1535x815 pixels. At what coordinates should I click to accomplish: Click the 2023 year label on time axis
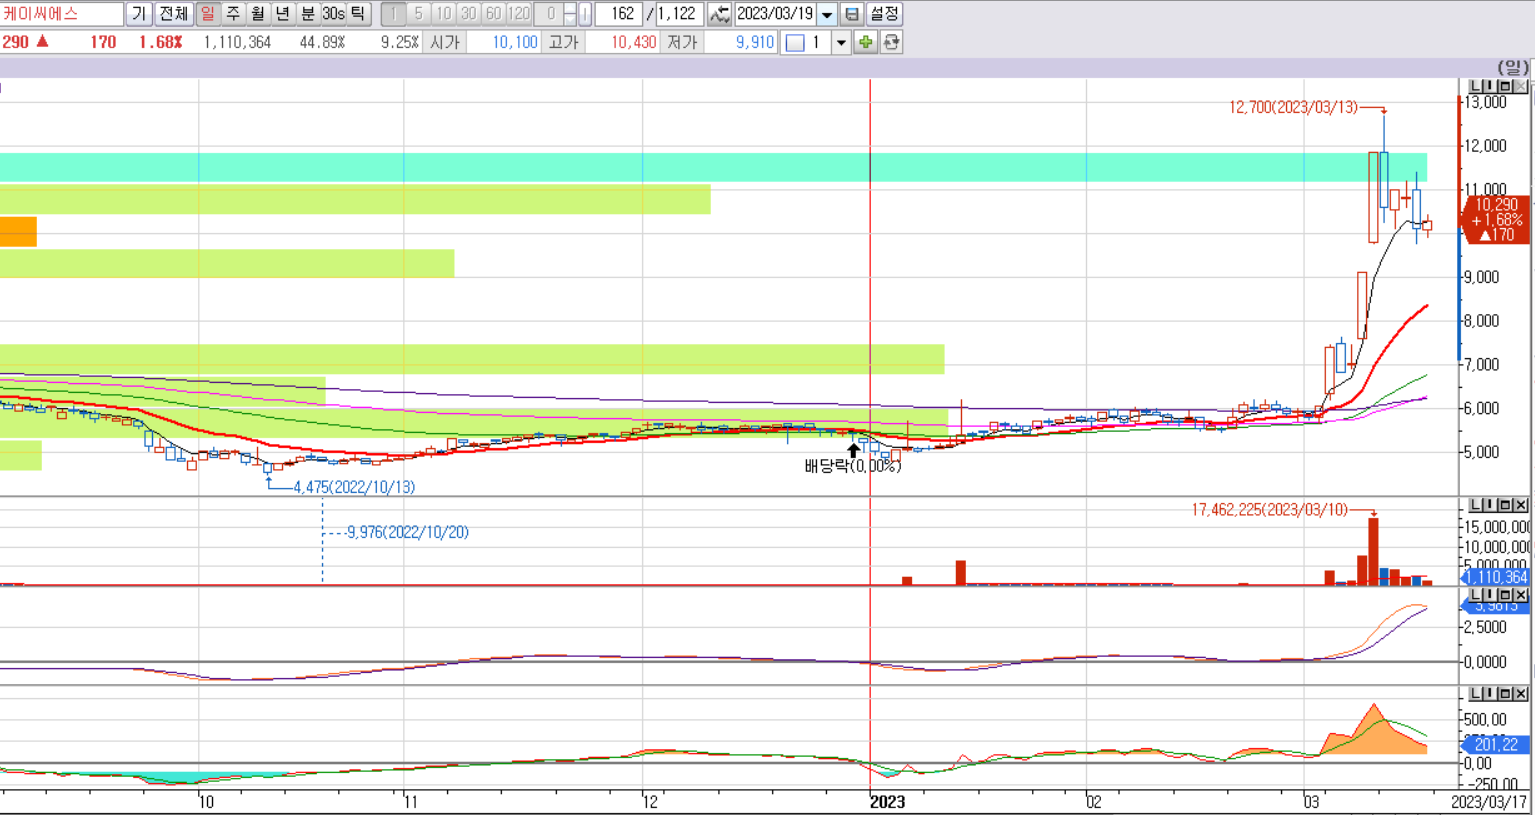(x=888, y=802)
